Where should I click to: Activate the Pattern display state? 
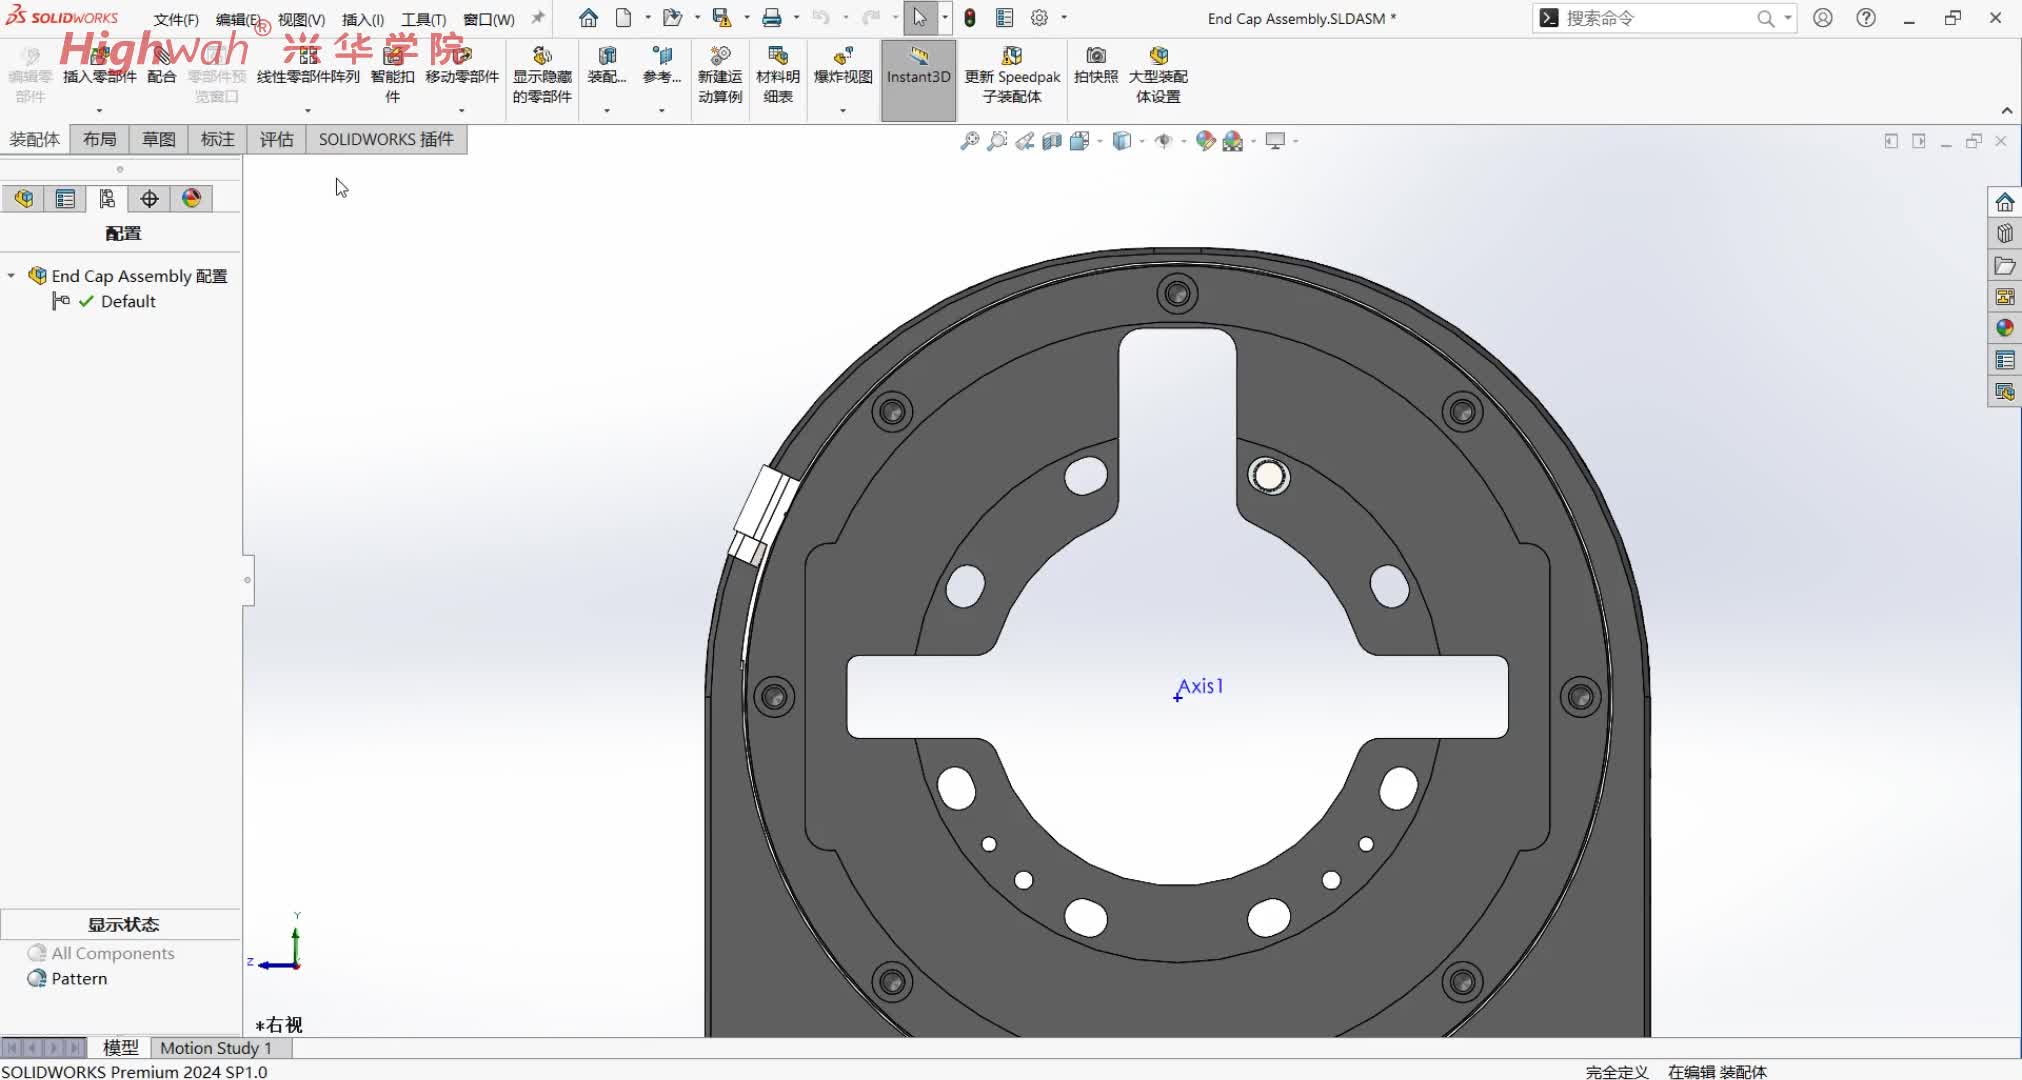click(79, 978)
